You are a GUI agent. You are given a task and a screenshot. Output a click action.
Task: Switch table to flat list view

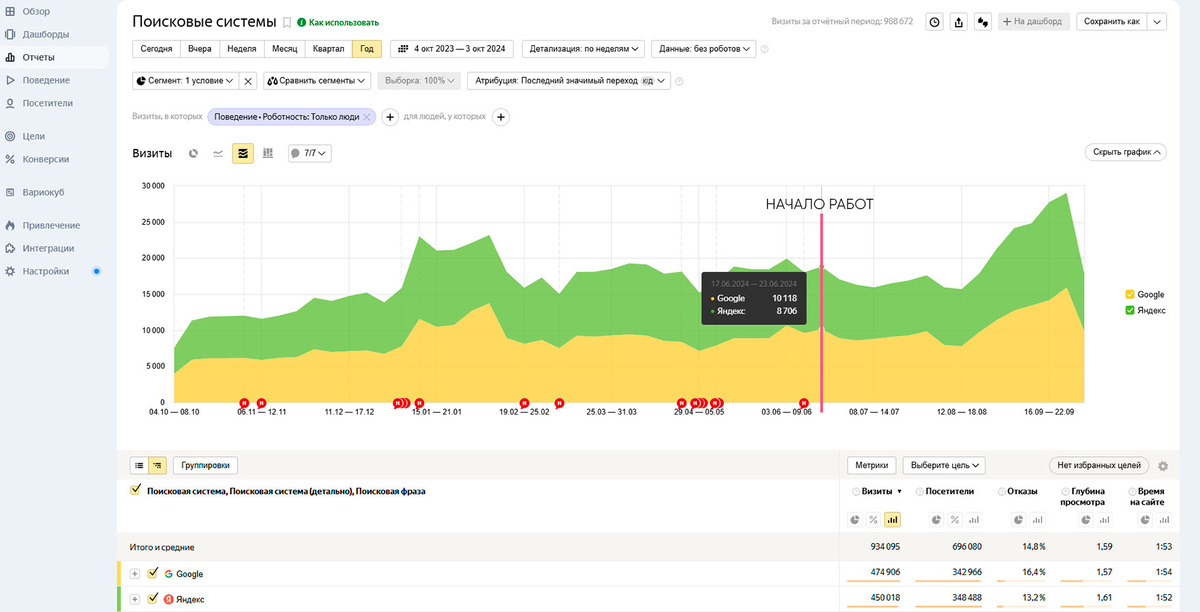[139, 465]
